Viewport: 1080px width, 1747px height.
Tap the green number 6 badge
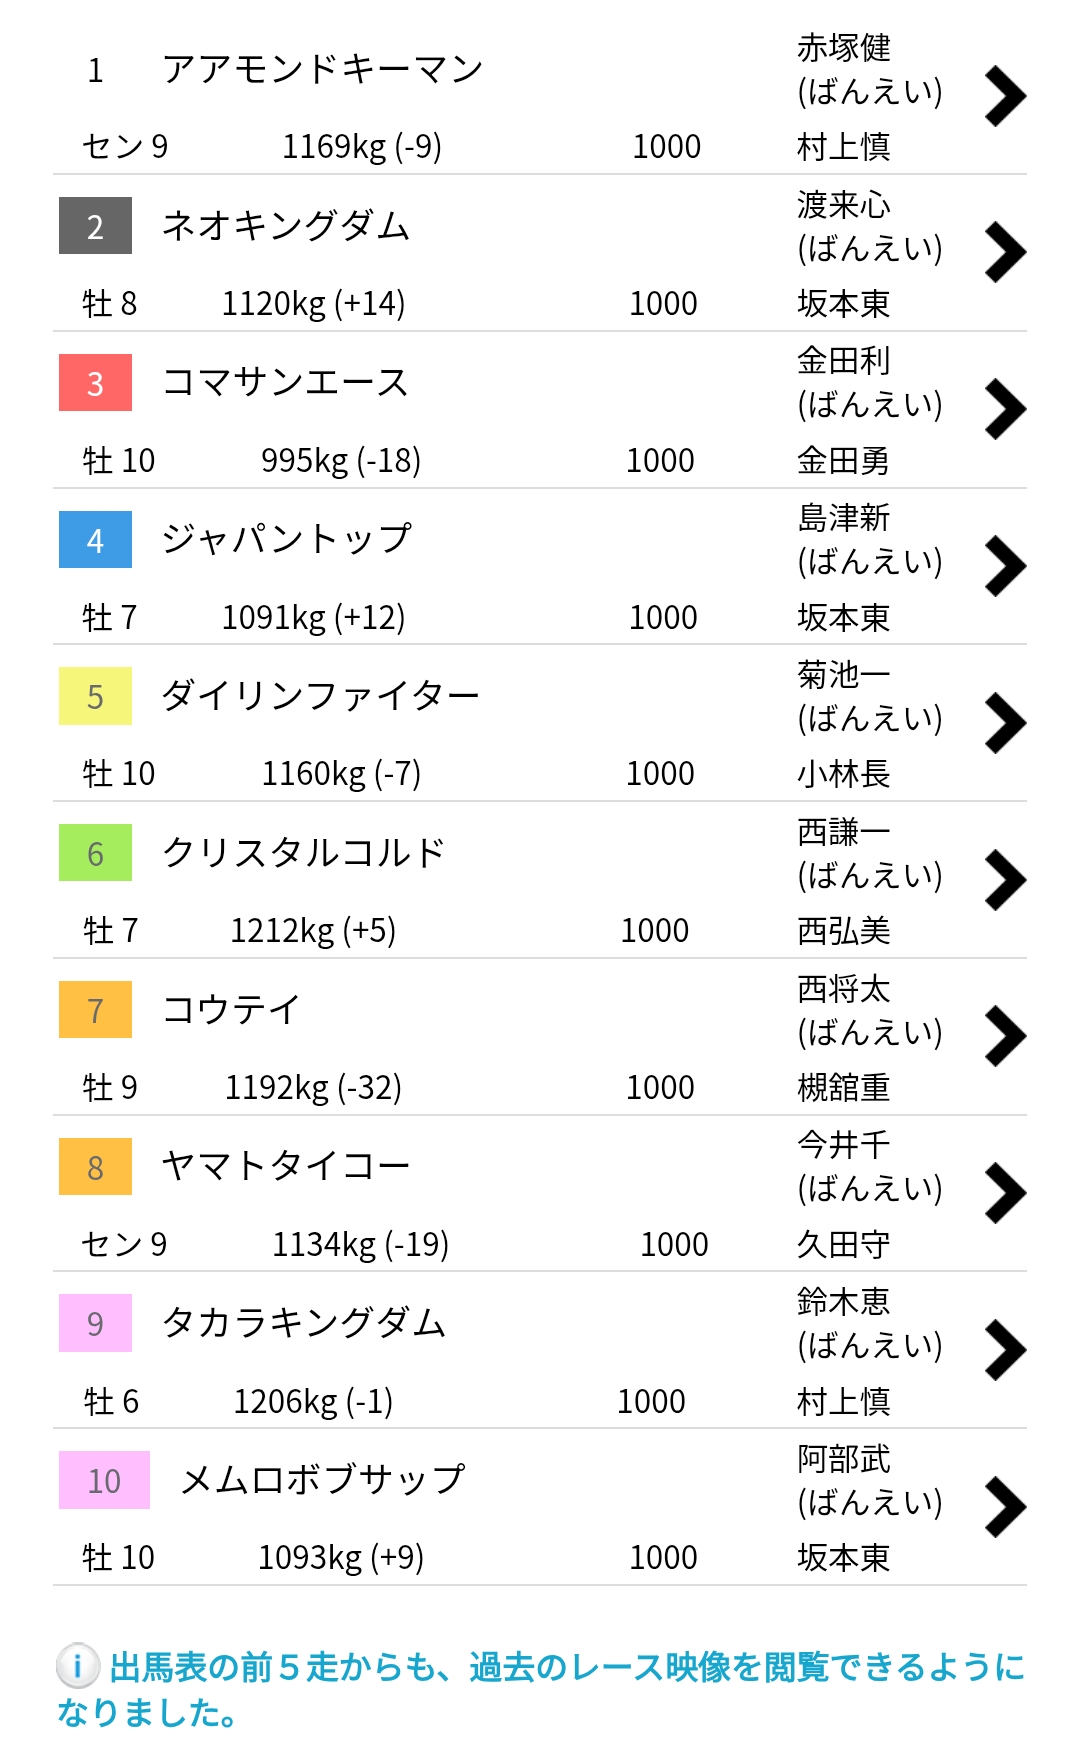(x=95, y=853)
